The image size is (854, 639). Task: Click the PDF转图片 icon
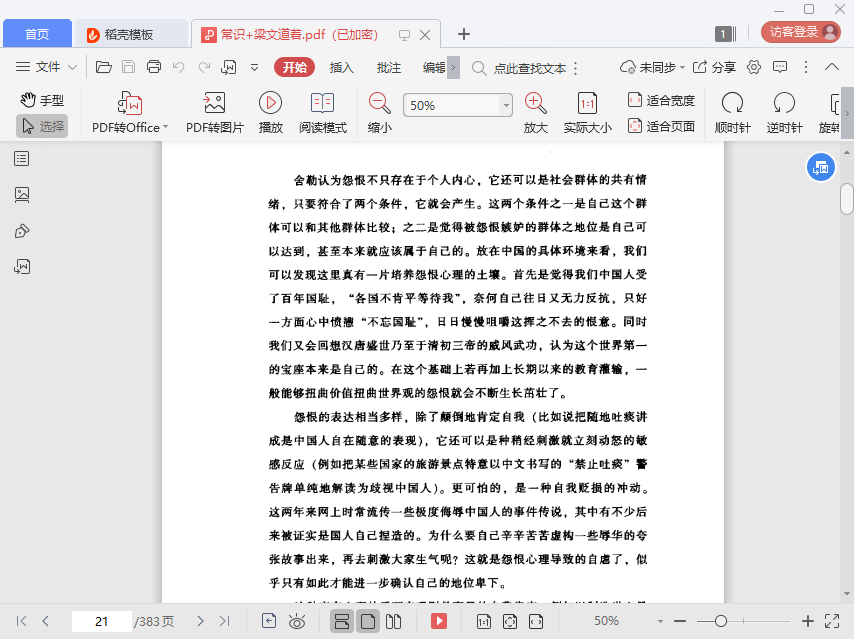click(214, 103)
